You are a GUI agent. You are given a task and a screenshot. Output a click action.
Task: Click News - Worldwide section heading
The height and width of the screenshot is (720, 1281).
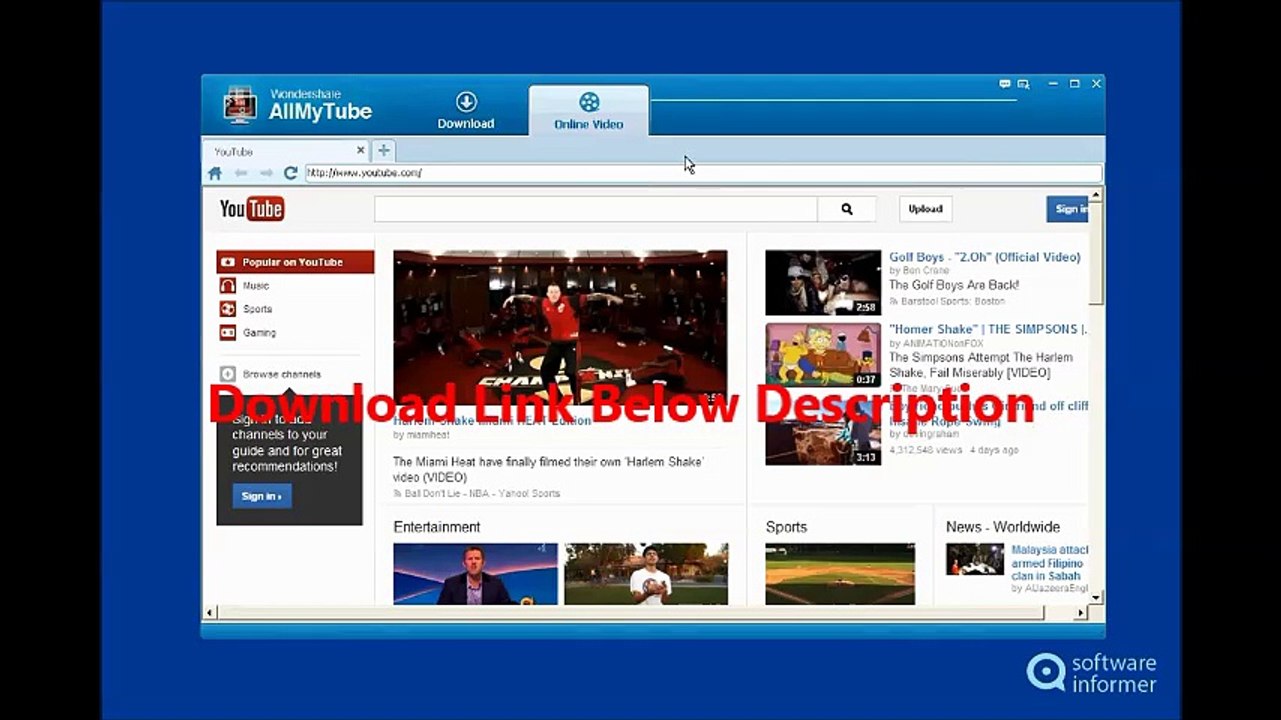click(1003, 527)
